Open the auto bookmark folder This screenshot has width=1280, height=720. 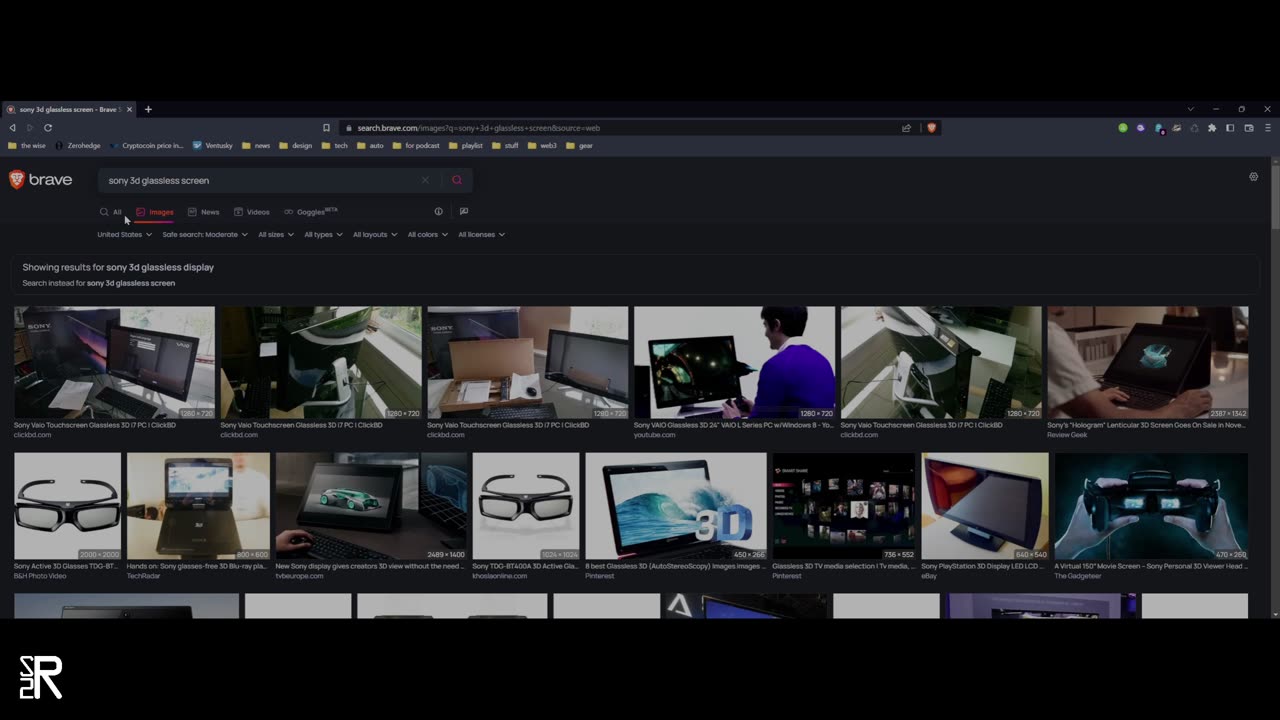click(370, 146)
